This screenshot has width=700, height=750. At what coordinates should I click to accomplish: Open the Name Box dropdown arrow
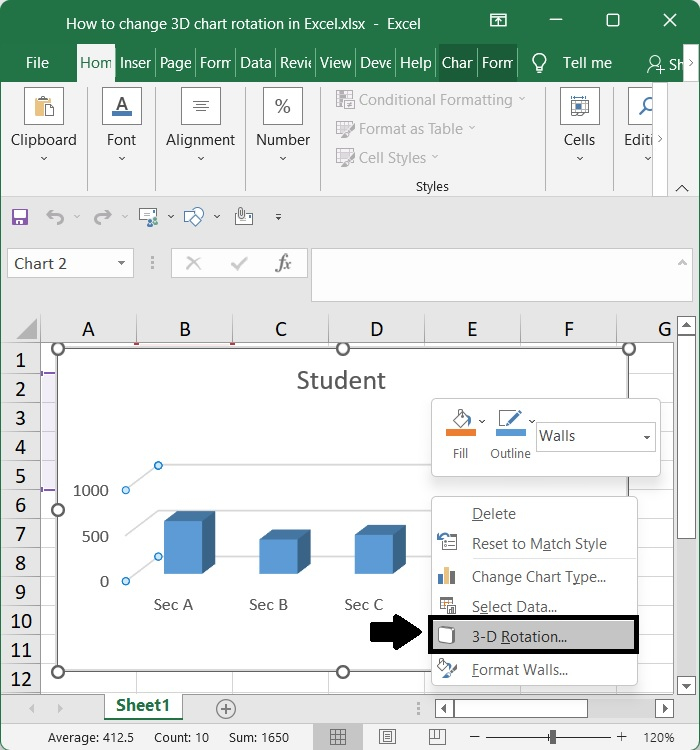[122, 263]
